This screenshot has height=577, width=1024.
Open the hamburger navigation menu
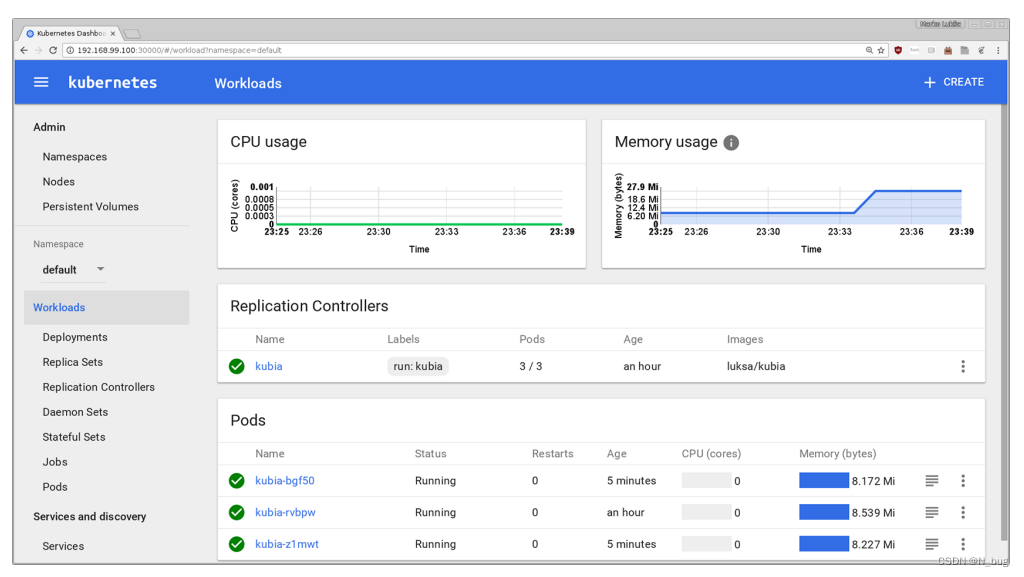[x=41, y=82]
